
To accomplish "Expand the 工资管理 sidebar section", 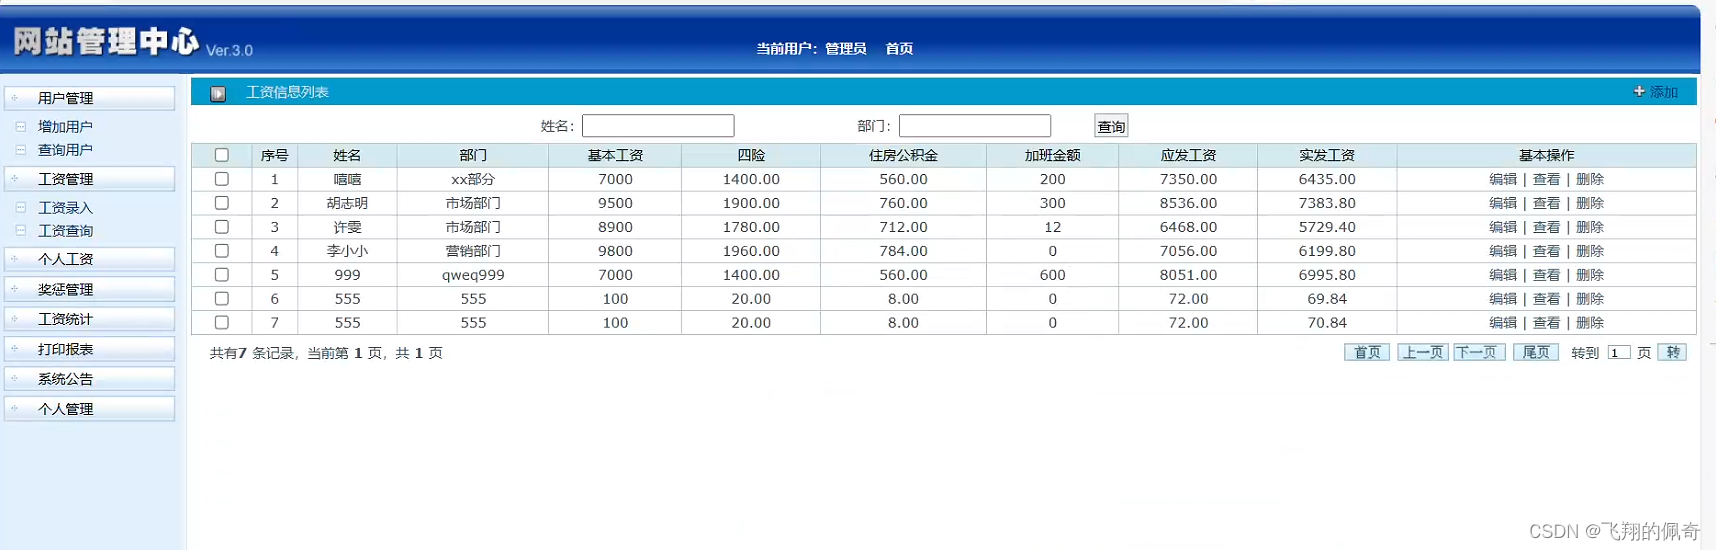I will point(90,179).
